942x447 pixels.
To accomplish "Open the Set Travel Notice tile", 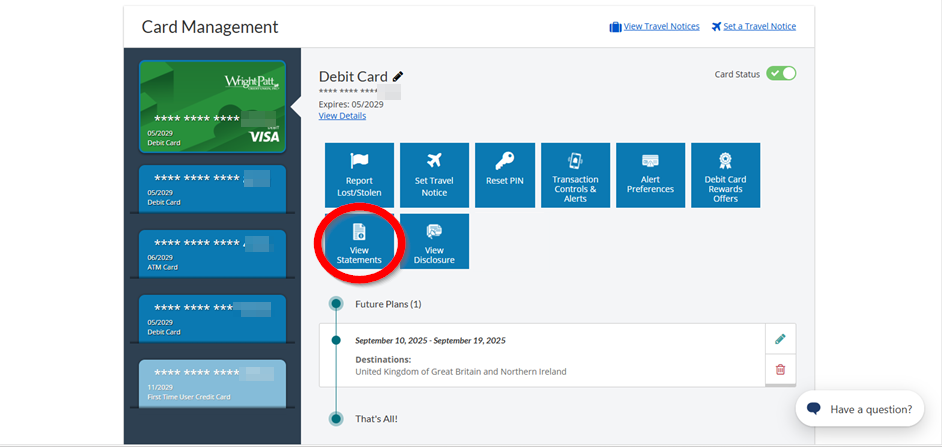I will click(434, 175).
